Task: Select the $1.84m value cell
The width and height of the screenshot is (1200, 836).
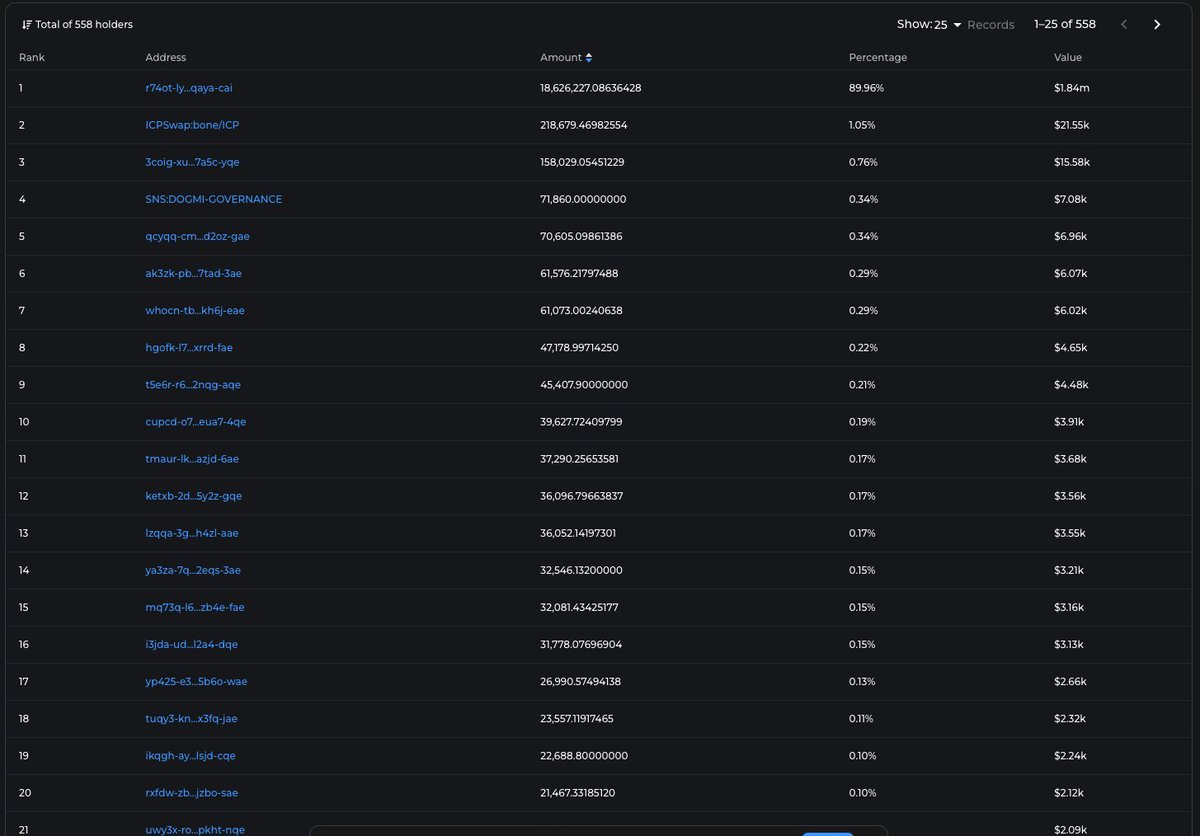Action: (x=1072, y=88)
